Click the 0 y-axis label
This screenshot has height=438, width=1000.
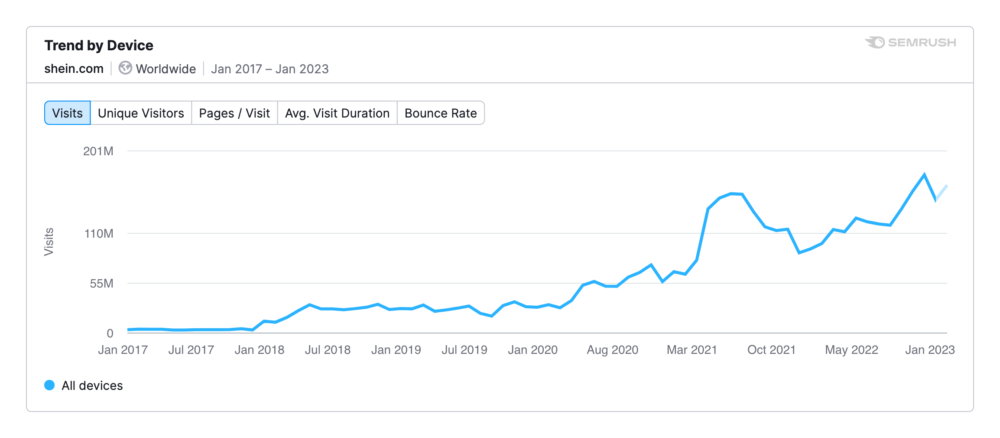110,333
